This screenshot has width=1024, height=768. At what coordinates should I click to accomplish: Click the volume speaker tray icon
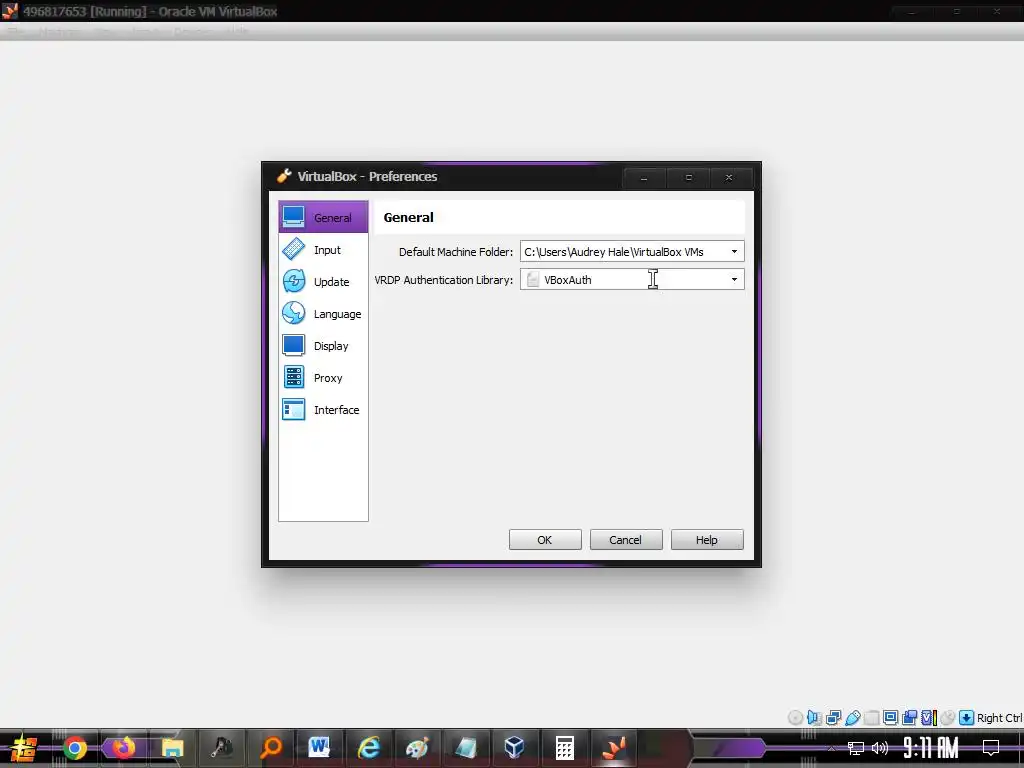coord(880,748)
